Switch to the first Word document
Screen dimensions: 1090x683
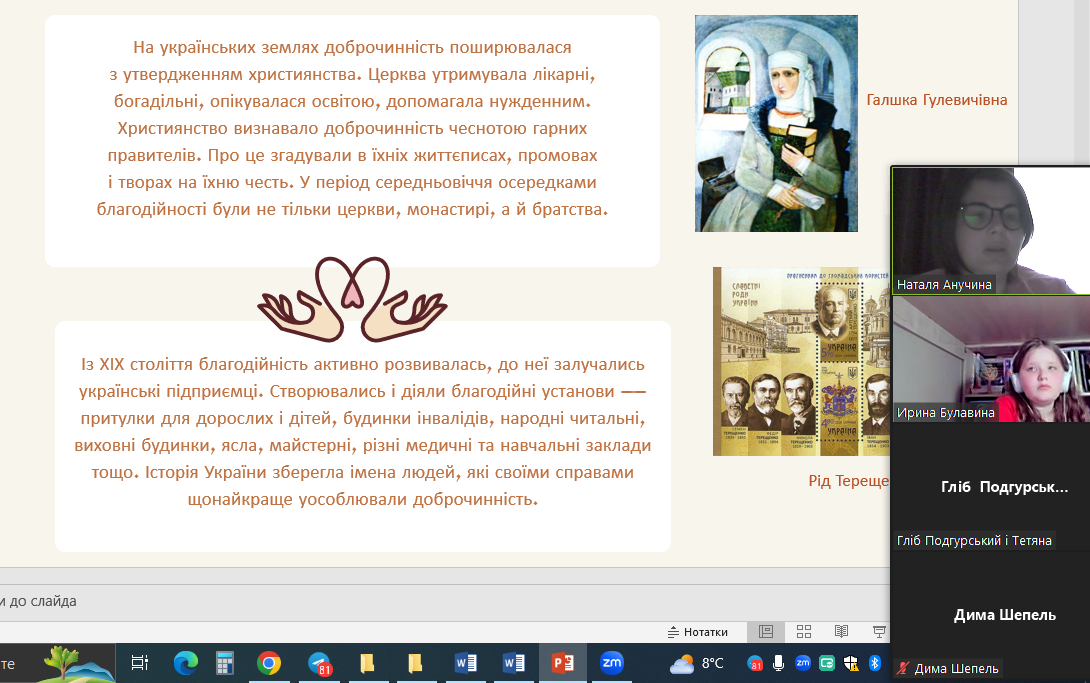pos(466,664)
